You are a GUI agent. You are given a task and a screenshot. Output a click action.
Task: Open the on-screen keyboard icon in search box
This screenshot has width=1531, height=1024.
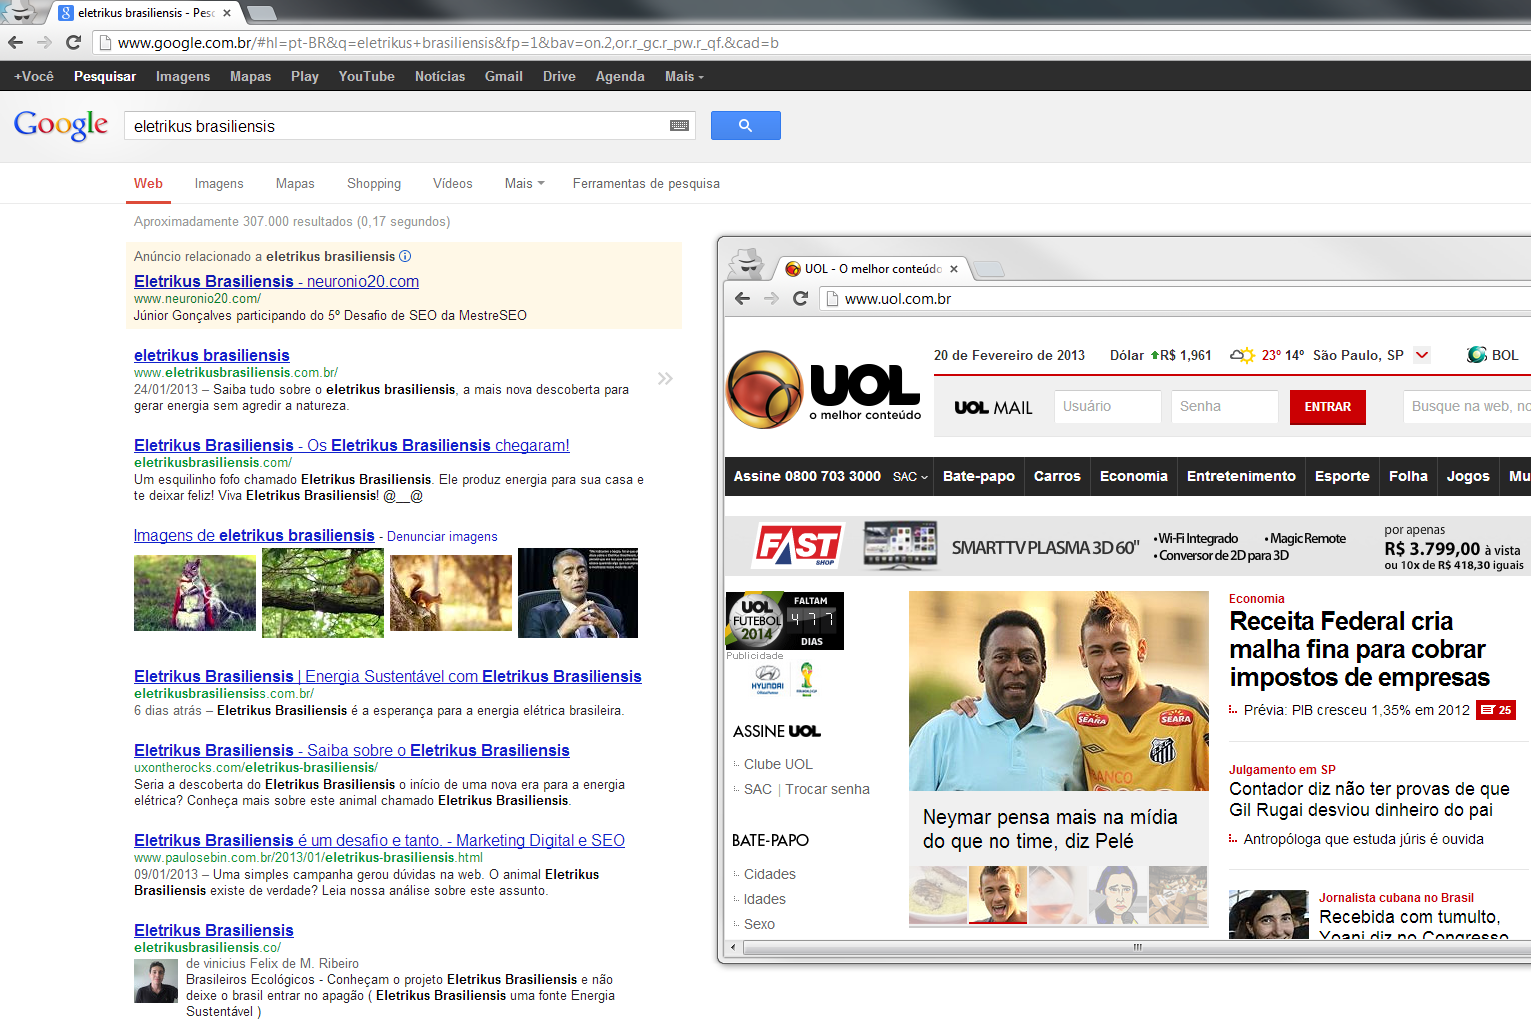point(679,126)
